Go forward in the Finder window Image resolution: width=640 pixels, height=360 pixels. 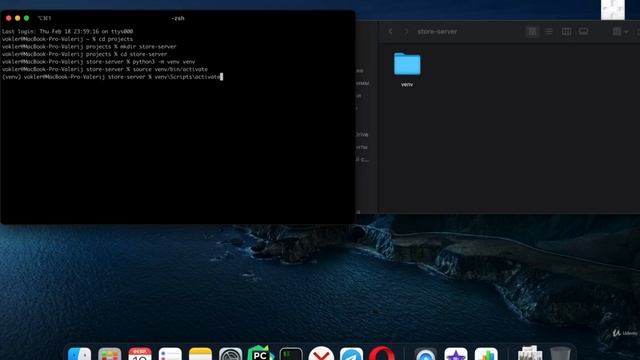(x=406, y=31)
